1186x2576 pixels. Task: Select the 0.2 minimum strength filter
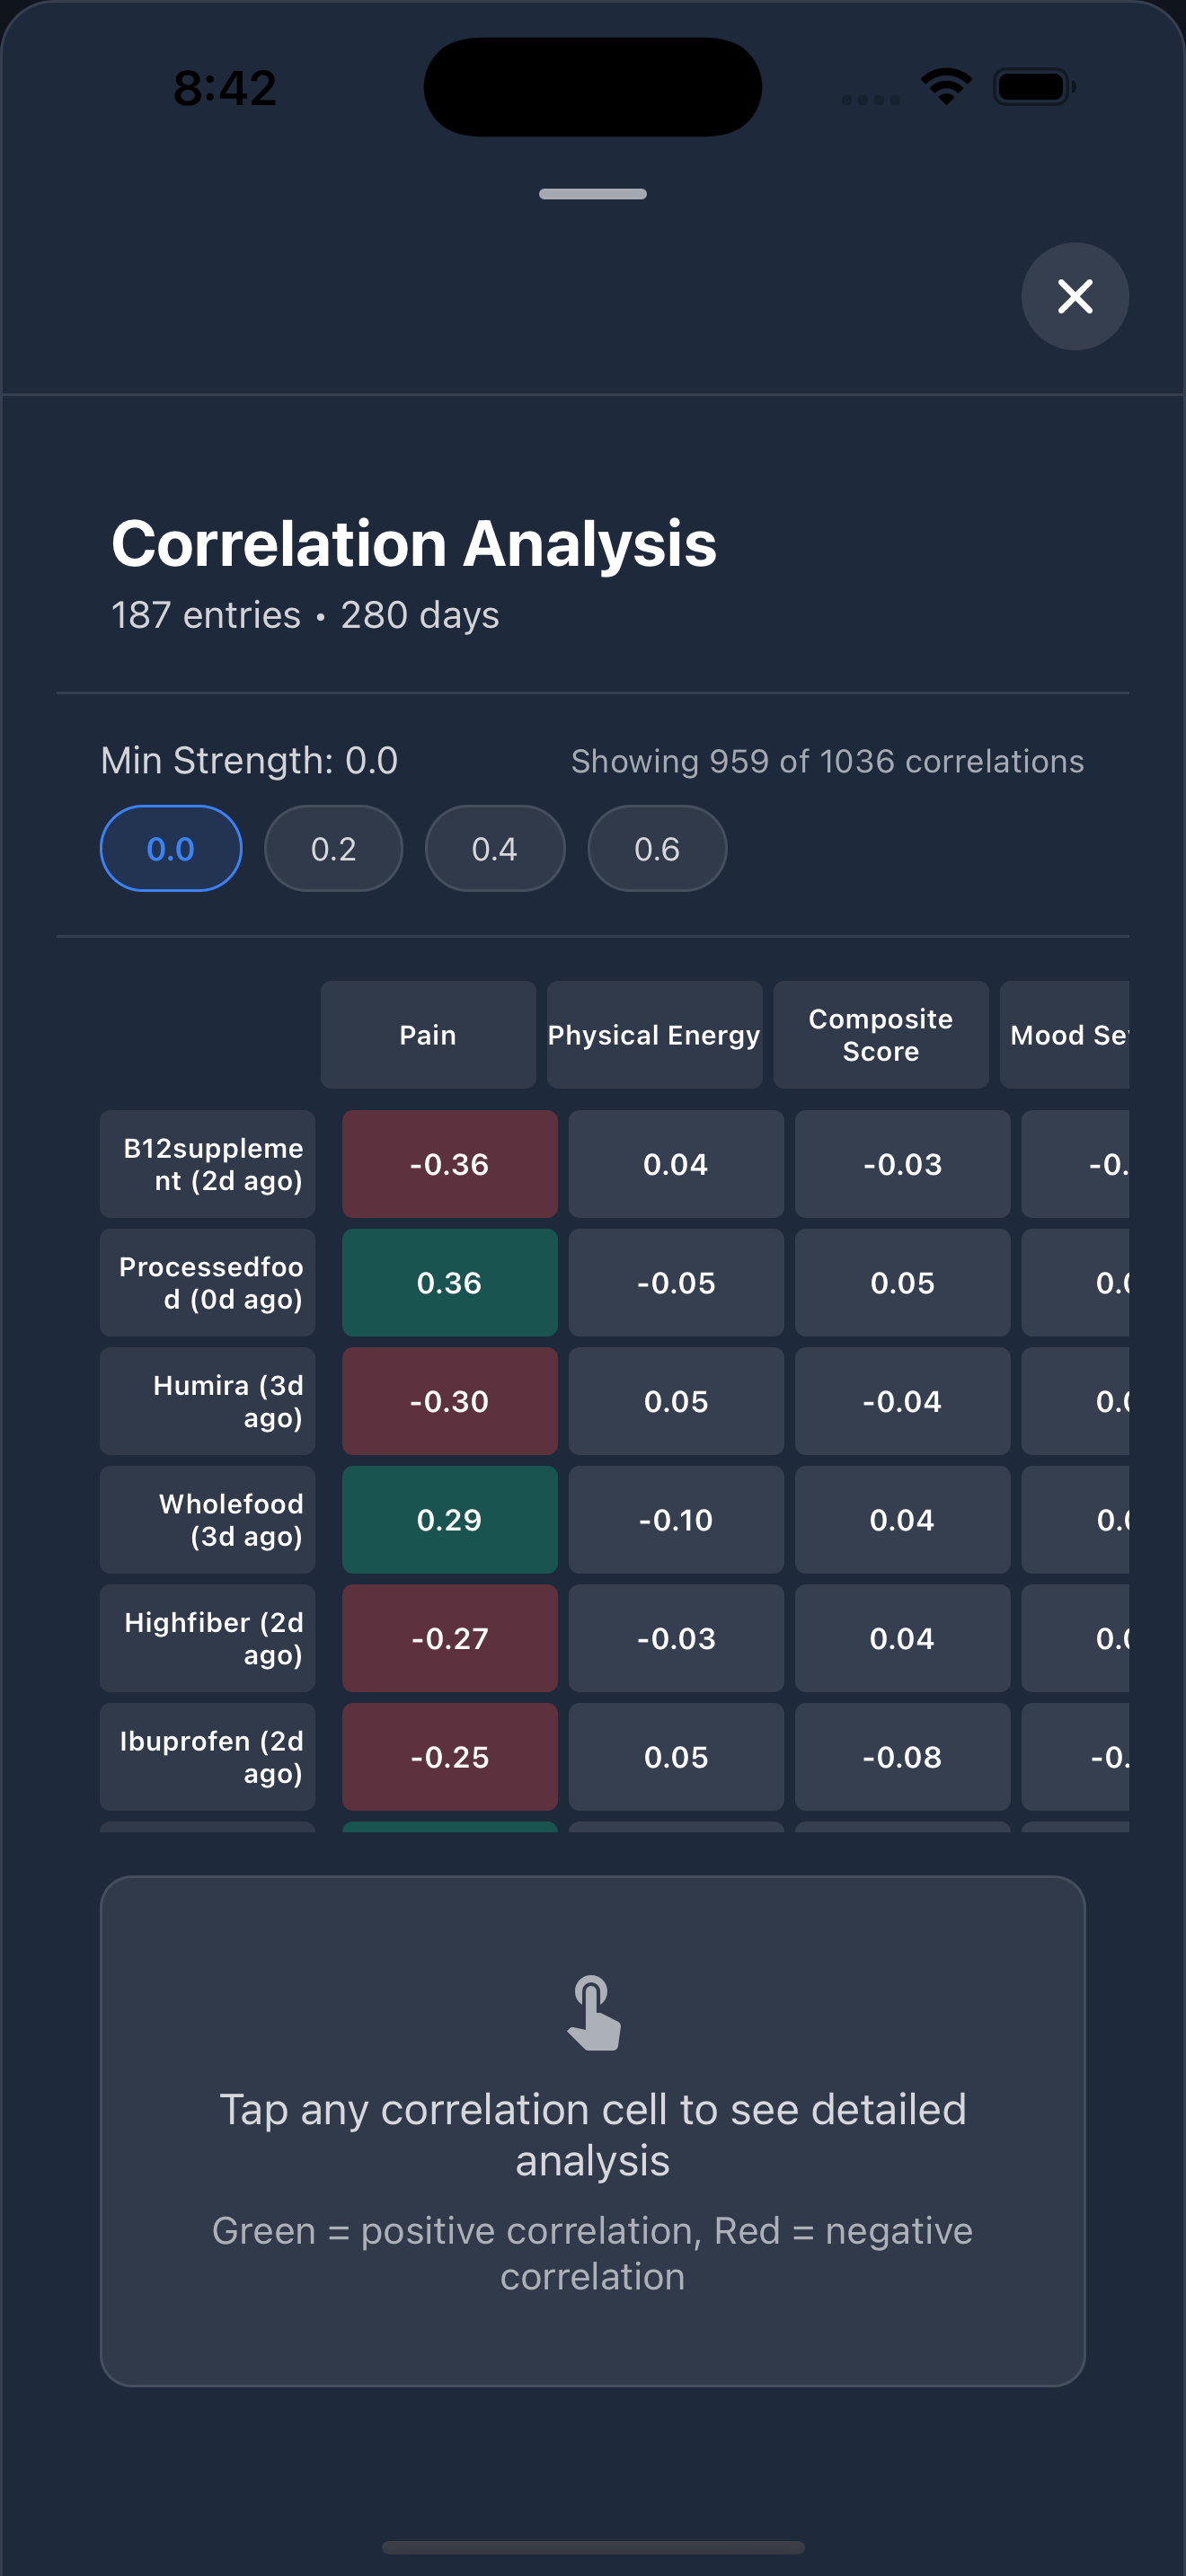coord(333,848)
